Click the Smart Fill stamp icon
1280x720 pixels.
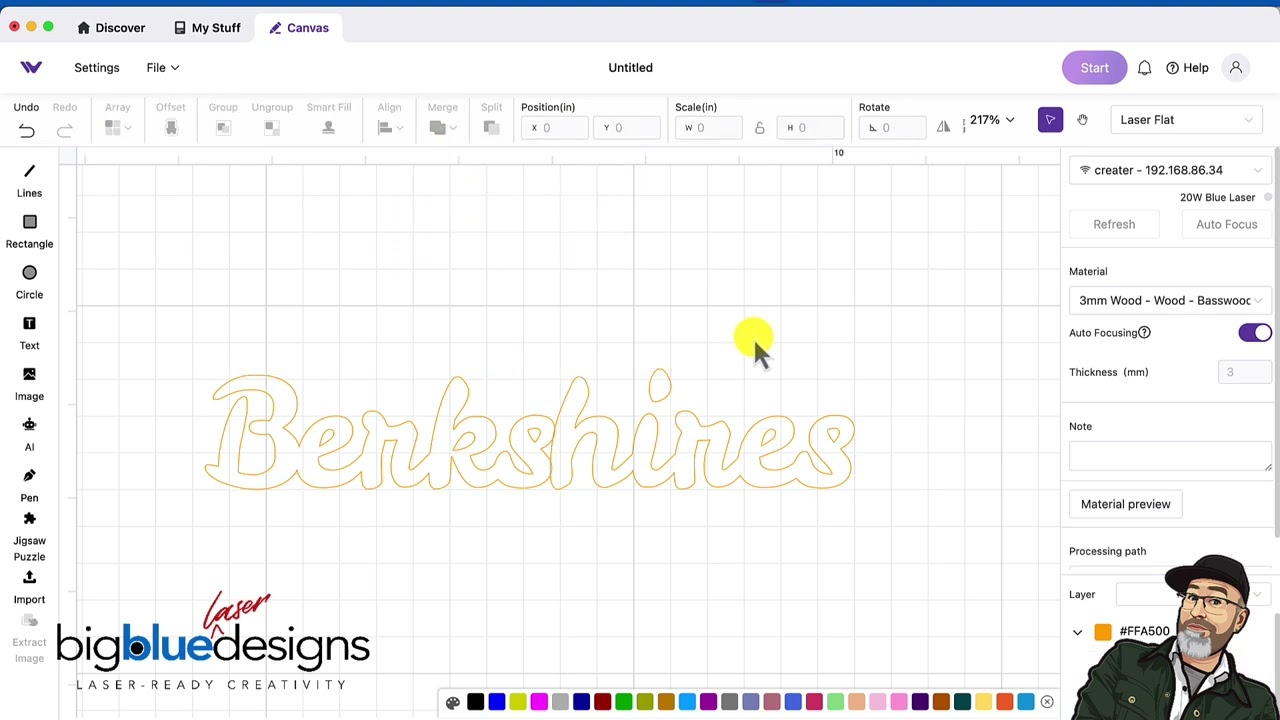pyautogui.click(x=328, y=128)
